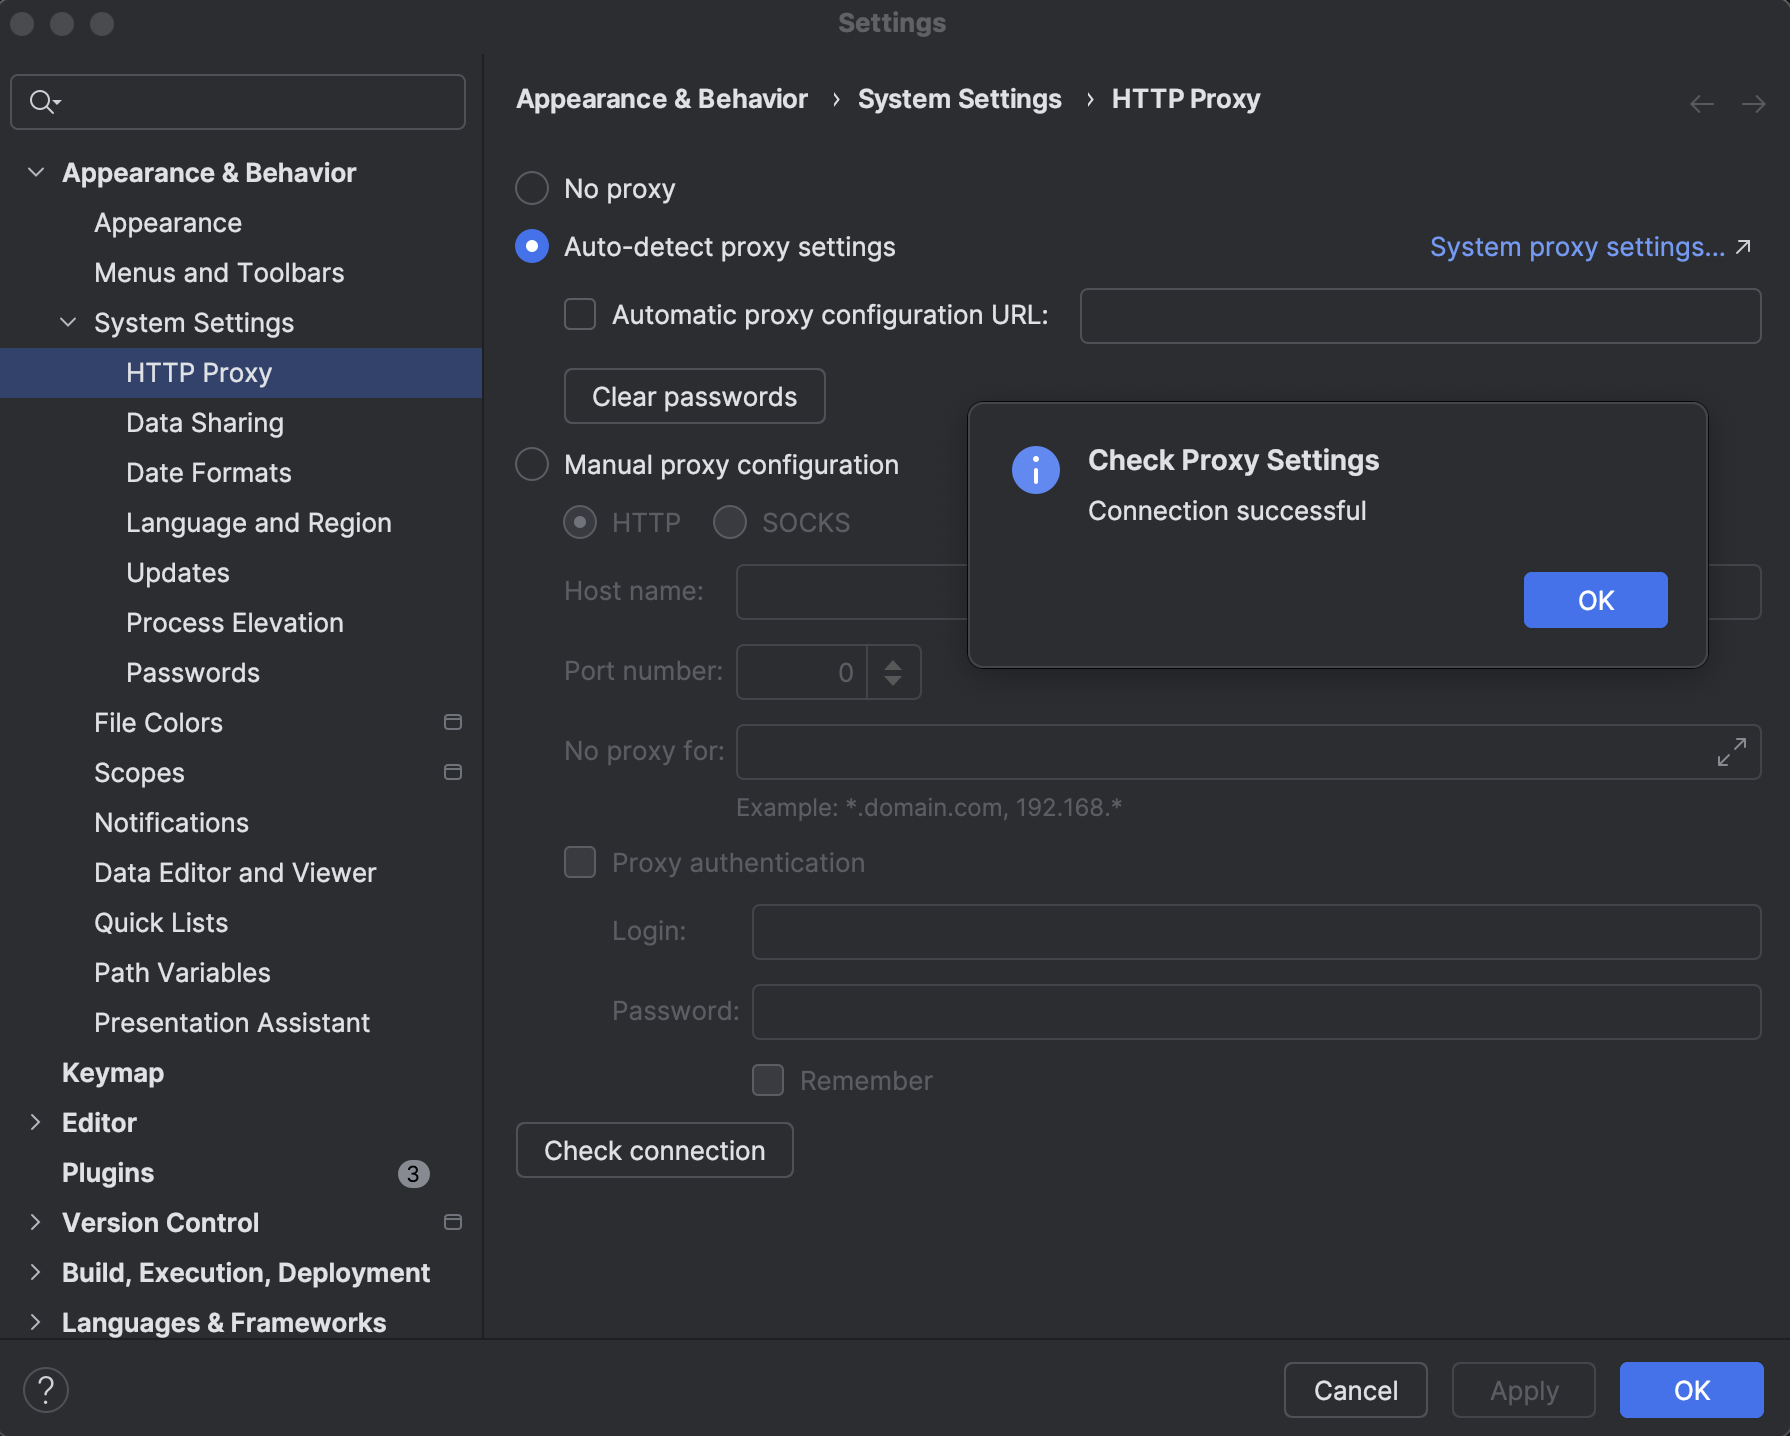Expand the Editor section

[x=36, y=1122]
